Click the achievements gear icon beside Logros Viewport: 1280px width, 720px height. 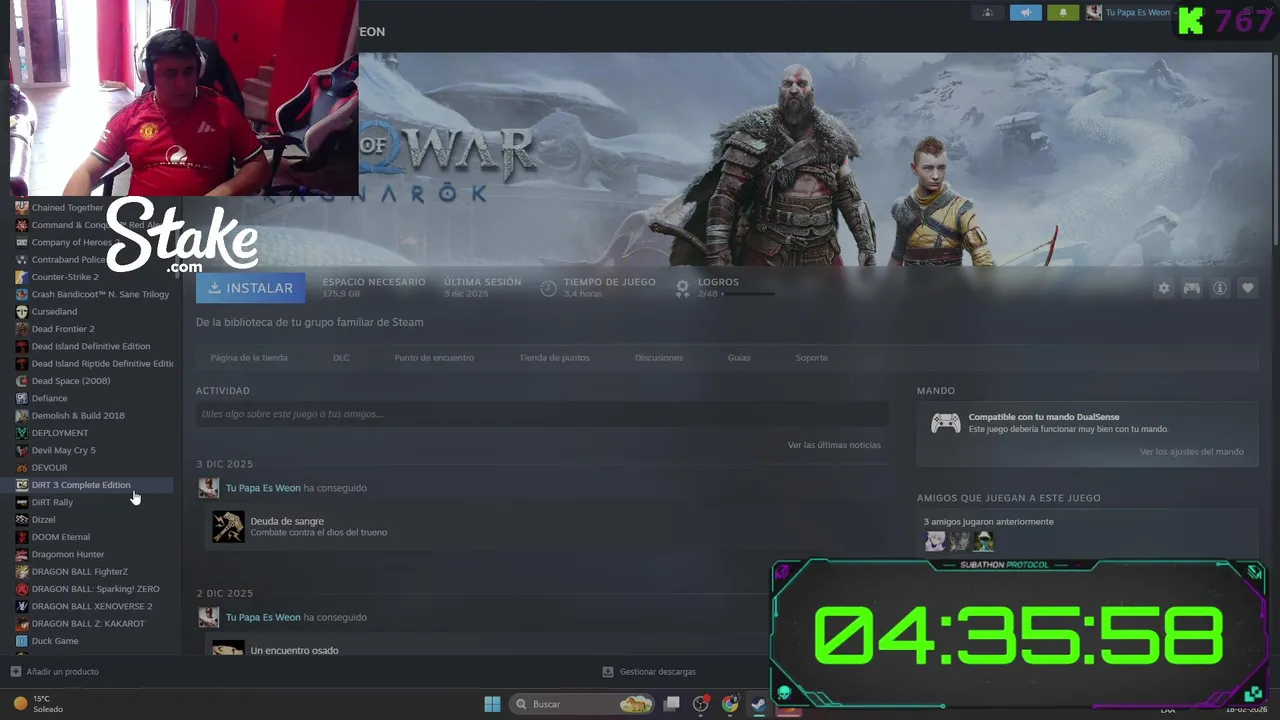click(x=682, y=288)
